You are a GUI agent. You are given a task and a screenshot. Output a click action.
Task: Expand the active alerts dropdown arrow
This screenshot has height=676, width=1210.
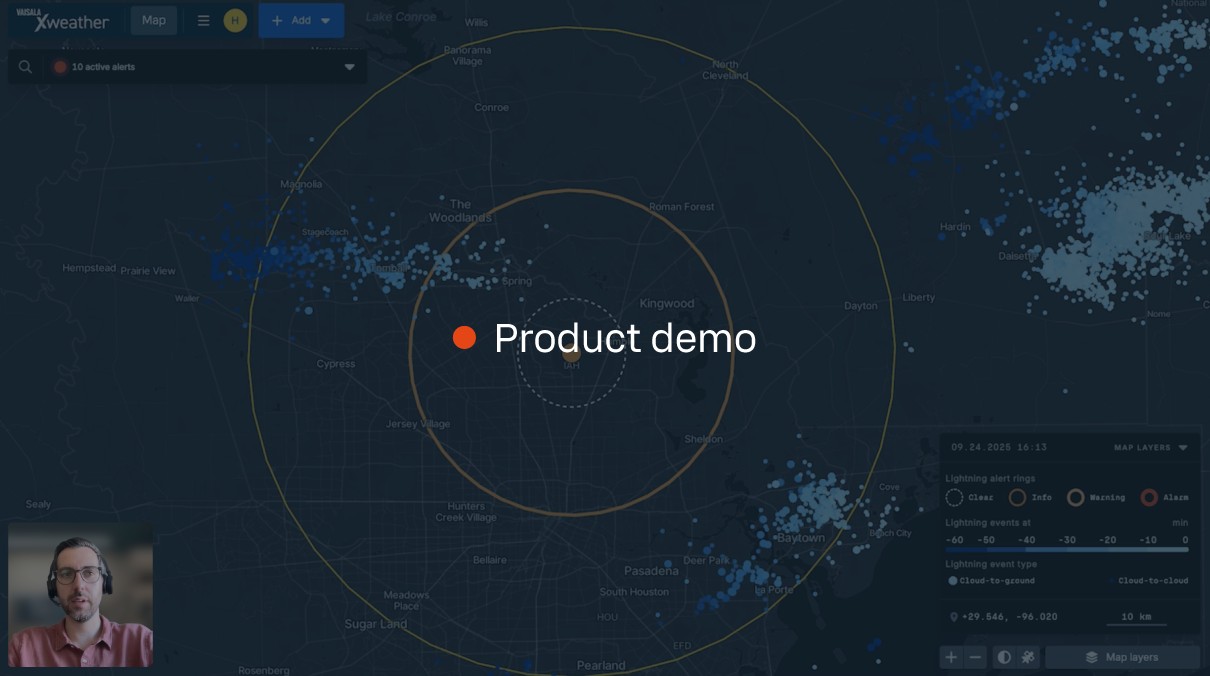tap(349, 67)
